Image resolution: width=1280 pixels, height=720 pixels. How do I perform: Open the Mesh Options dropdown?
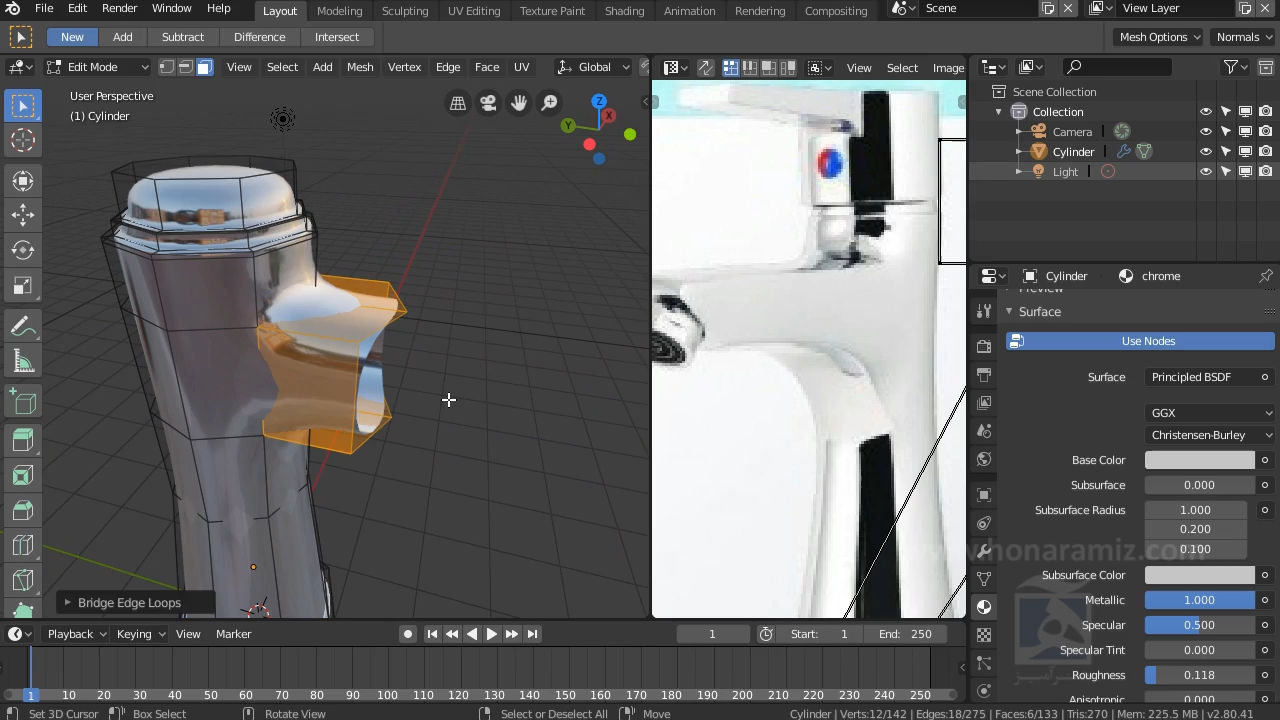point(1159,37)
